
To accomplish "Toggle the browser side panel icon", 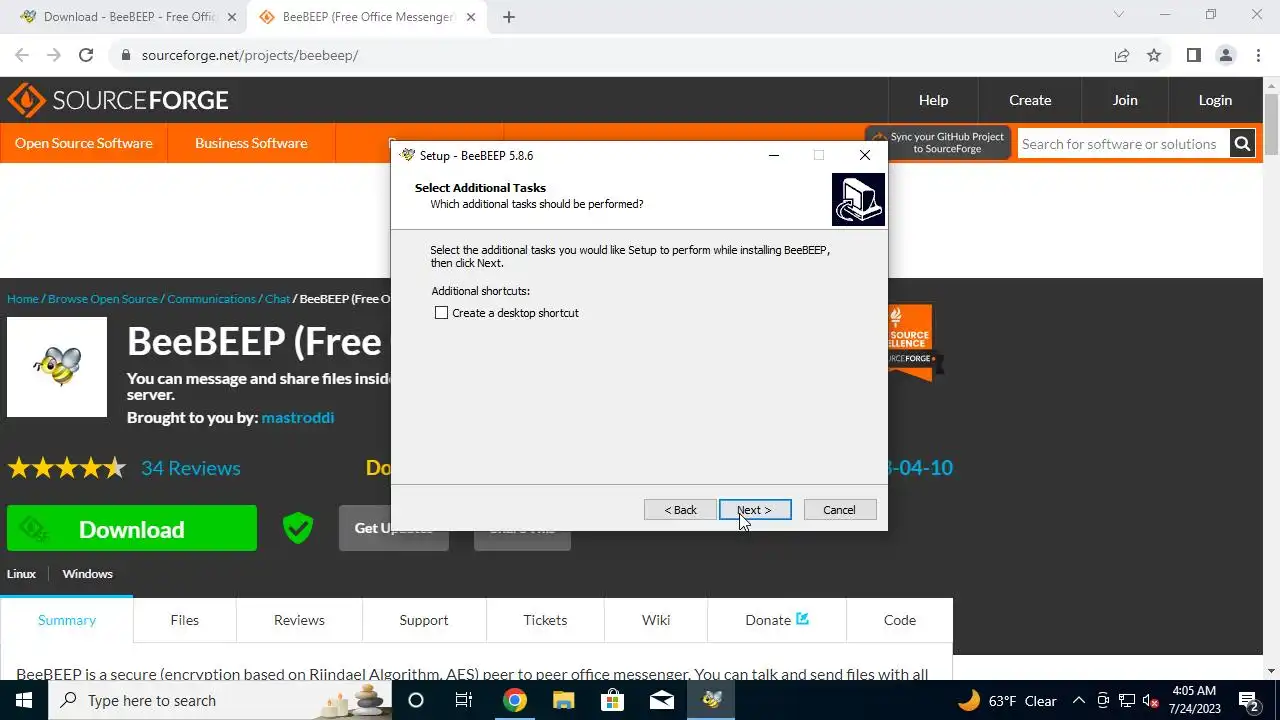I will 1194,55.
